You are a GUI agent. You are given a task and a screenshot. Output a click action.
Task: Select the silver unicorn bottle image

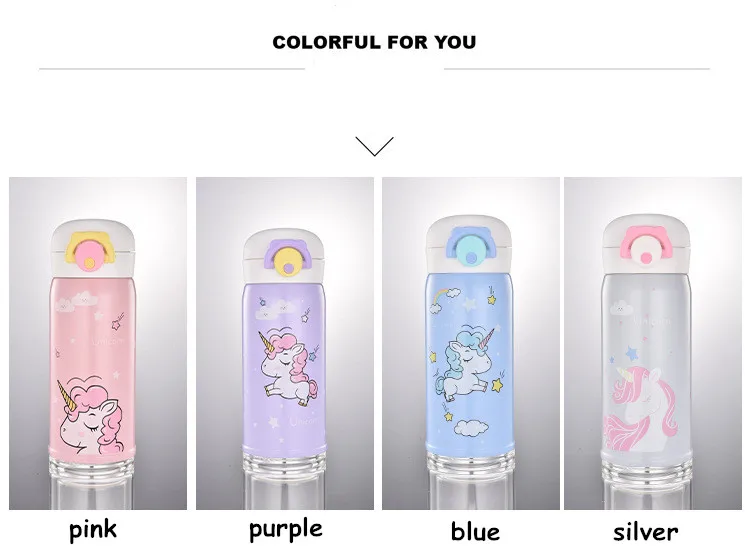coord(653,343)
